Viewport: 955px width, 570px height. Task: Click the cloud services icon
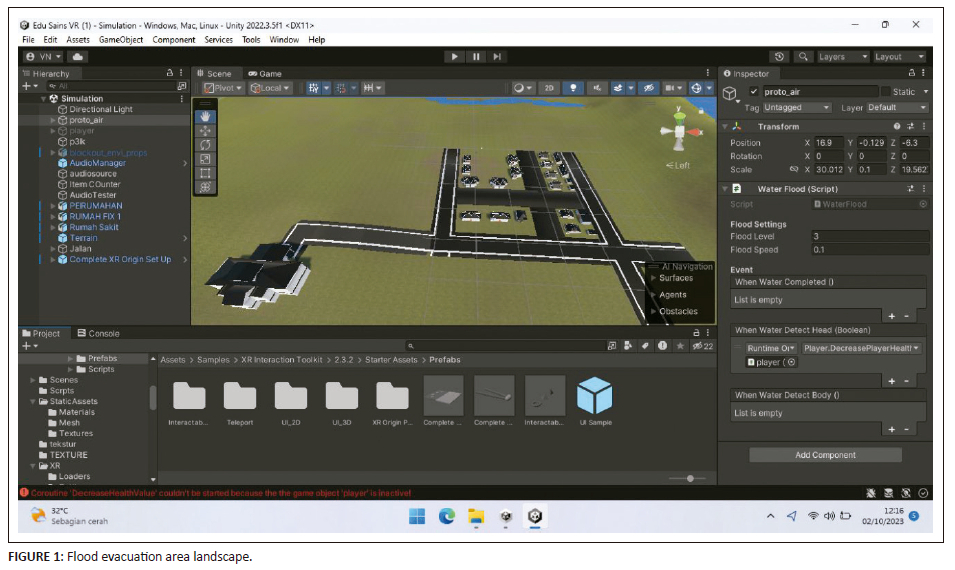78,57
